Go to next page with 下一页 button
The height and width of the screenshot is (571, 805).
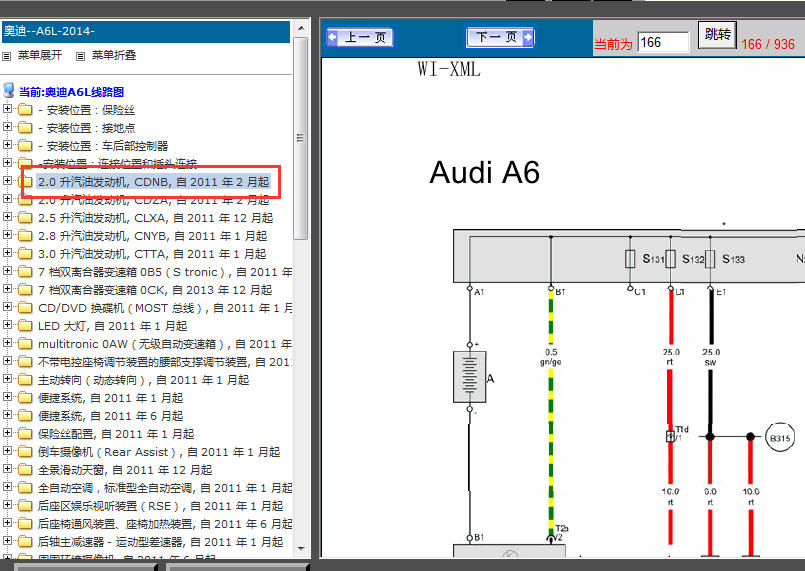point(500,37)
